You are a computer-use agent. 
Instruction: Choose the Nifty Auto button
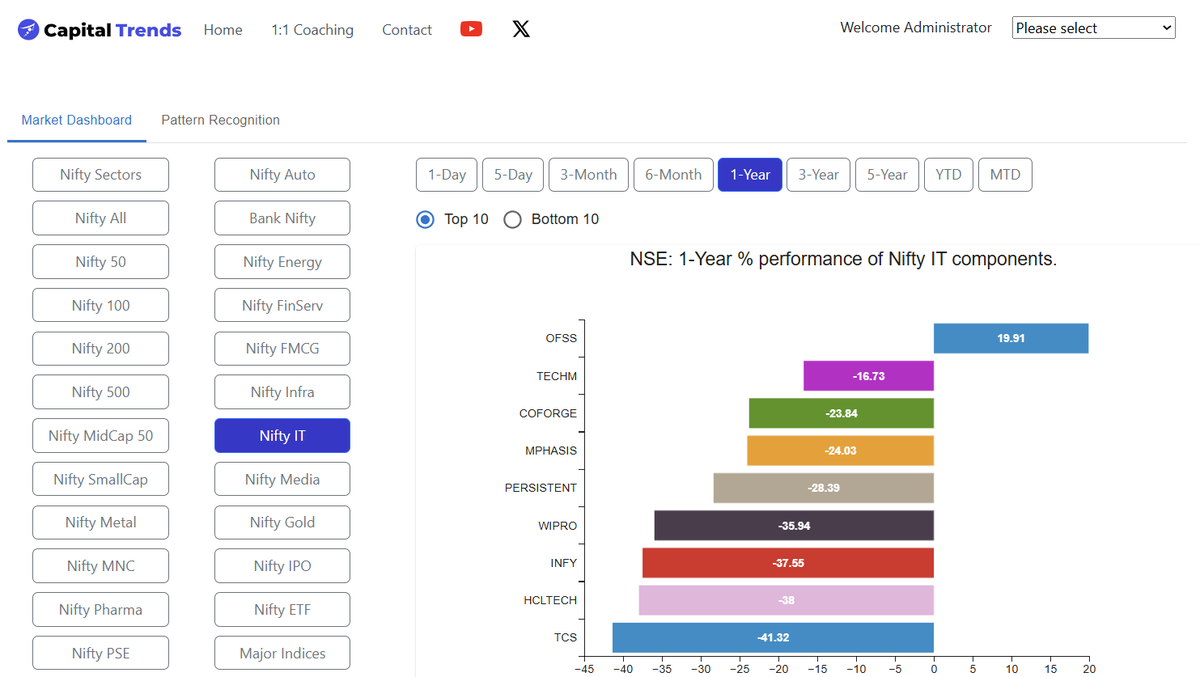point(282,175)
